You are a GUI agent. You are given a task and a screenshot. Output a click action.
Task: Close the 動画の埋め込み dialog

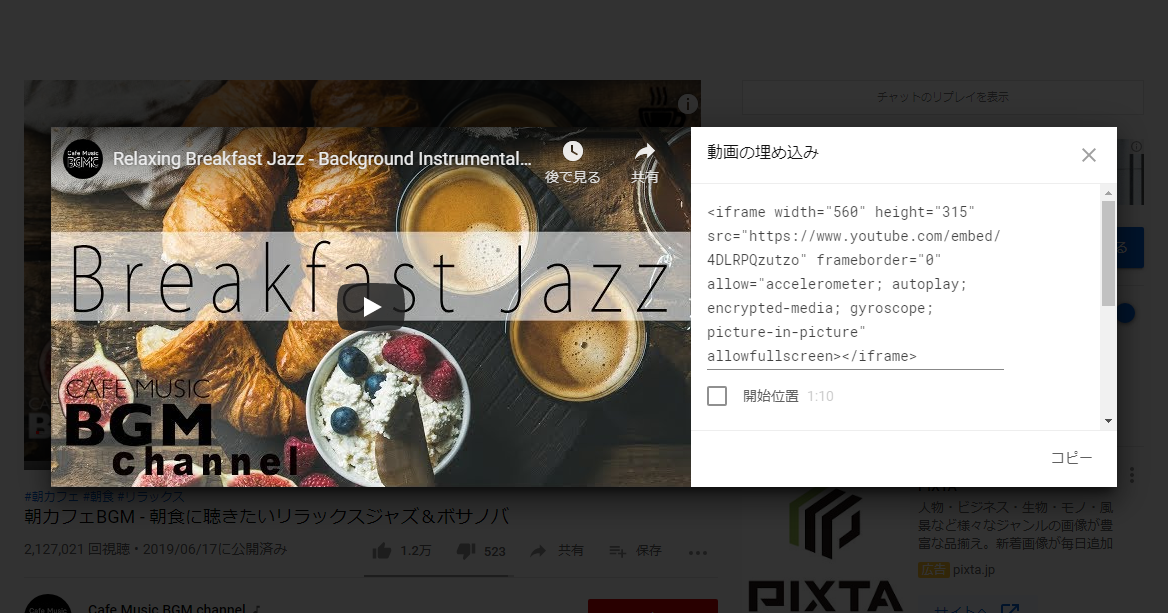(1088, 155)
